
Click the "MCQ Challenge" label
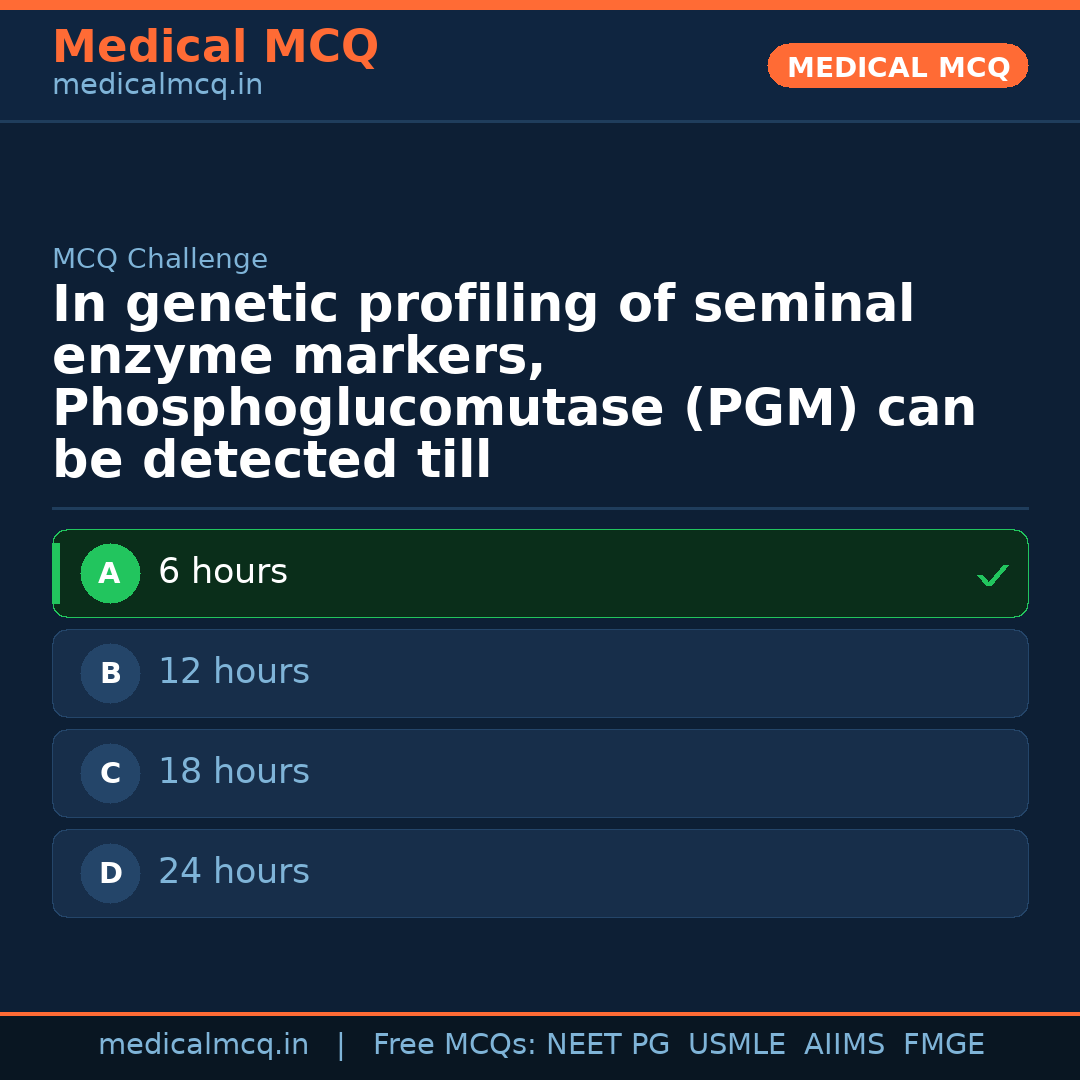click(x=160, y=260)
